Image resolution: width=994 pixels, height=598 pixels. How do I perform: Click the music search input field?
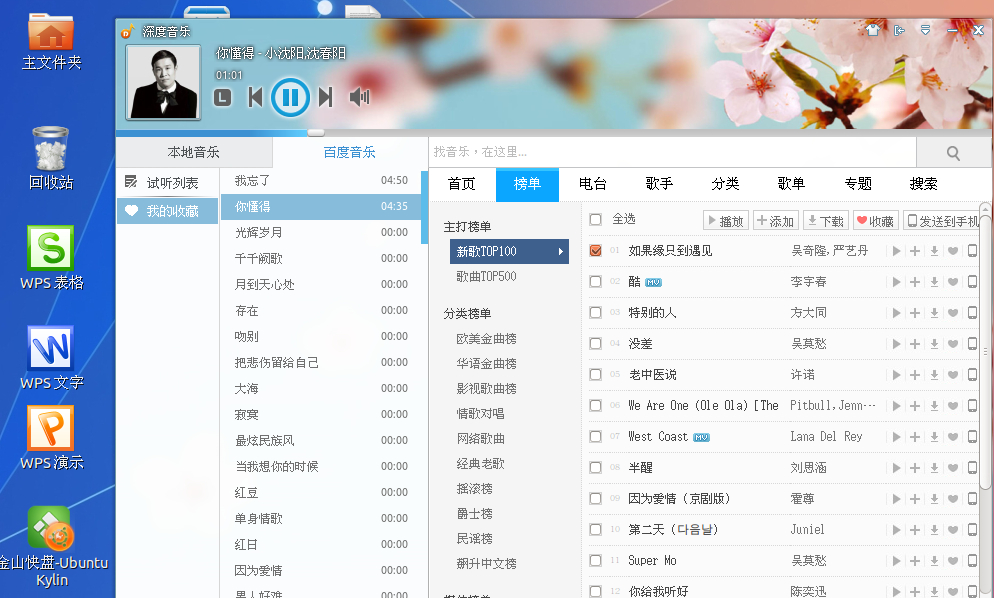tap(673, 153)
